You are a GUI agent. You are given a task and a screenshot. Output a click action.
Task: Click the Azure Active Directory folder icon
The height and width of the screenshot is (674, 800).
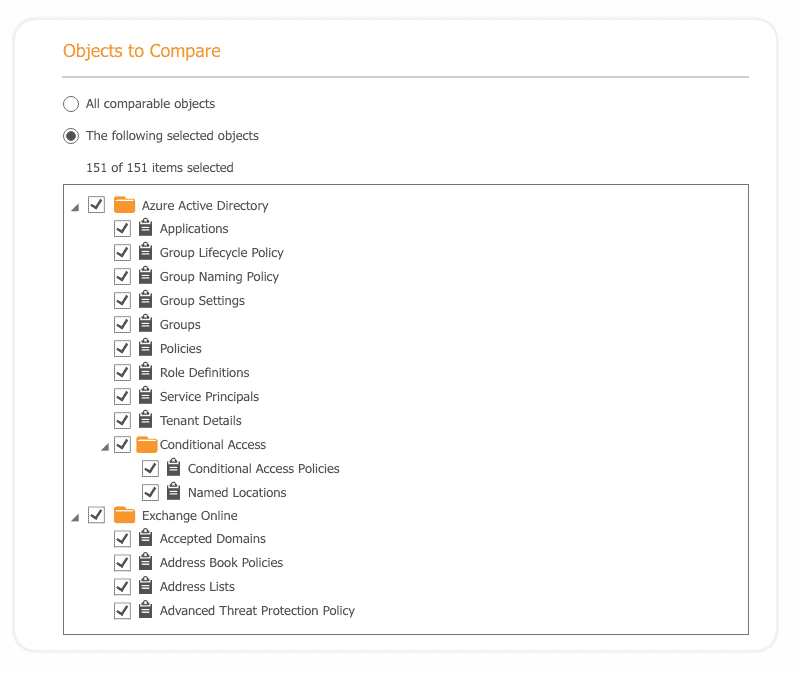[x=124, y=205]
